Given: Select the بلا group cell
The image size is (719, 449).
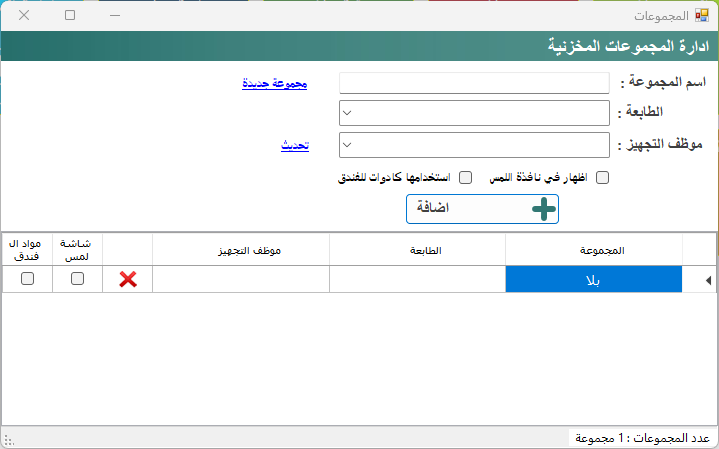Looking at the screenshot, I should point(594,279).
